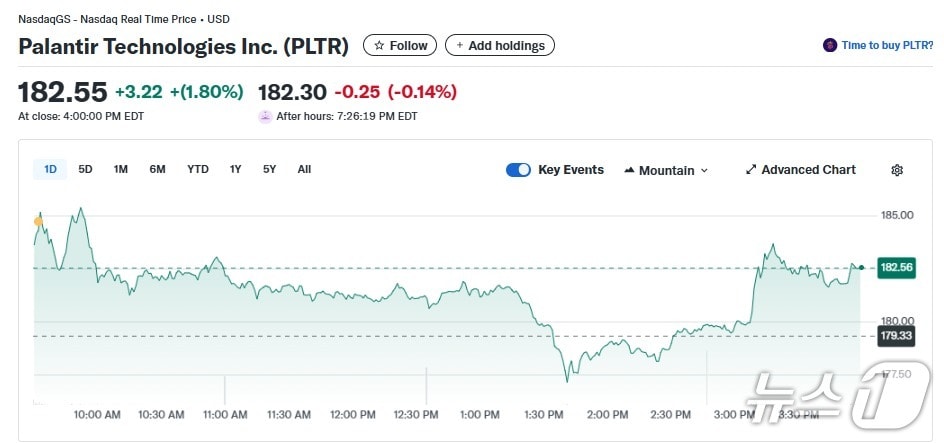
Task: Click the after-hours moon icon
Action: [x=265, y=116]
